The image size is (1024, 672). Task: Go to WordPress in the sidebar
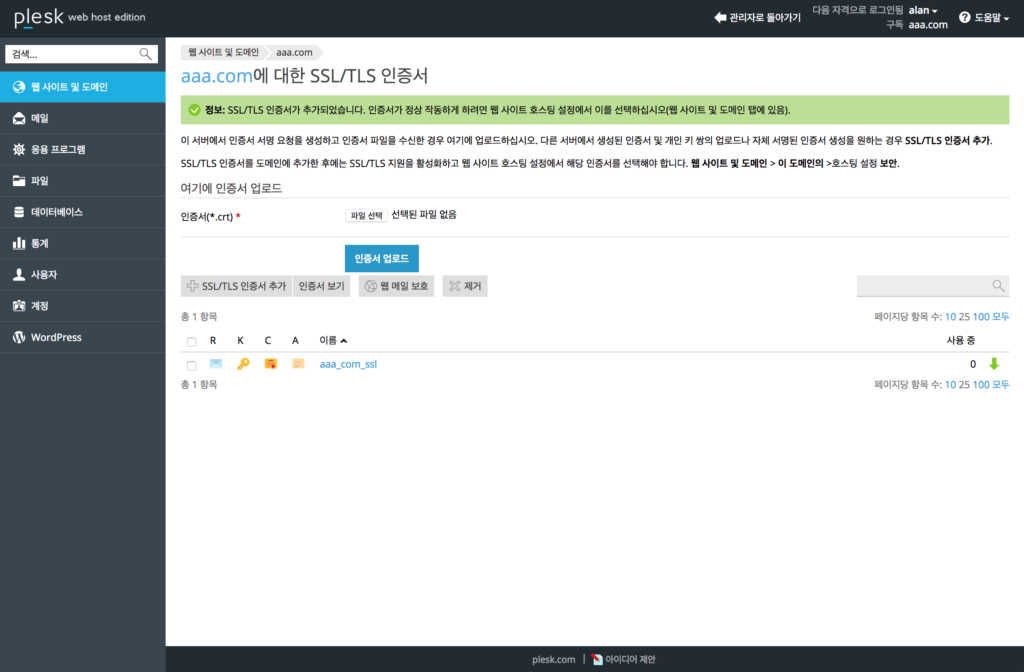[x=82, y=338]
